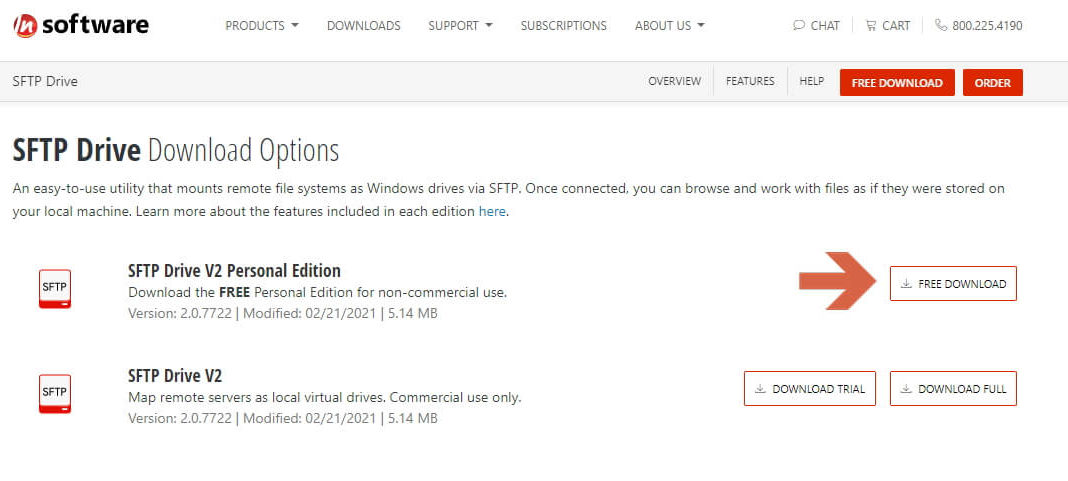
Task: Click the download arrow in DOWNLOAD TRIAL button
Action: [x=760, y=389]
